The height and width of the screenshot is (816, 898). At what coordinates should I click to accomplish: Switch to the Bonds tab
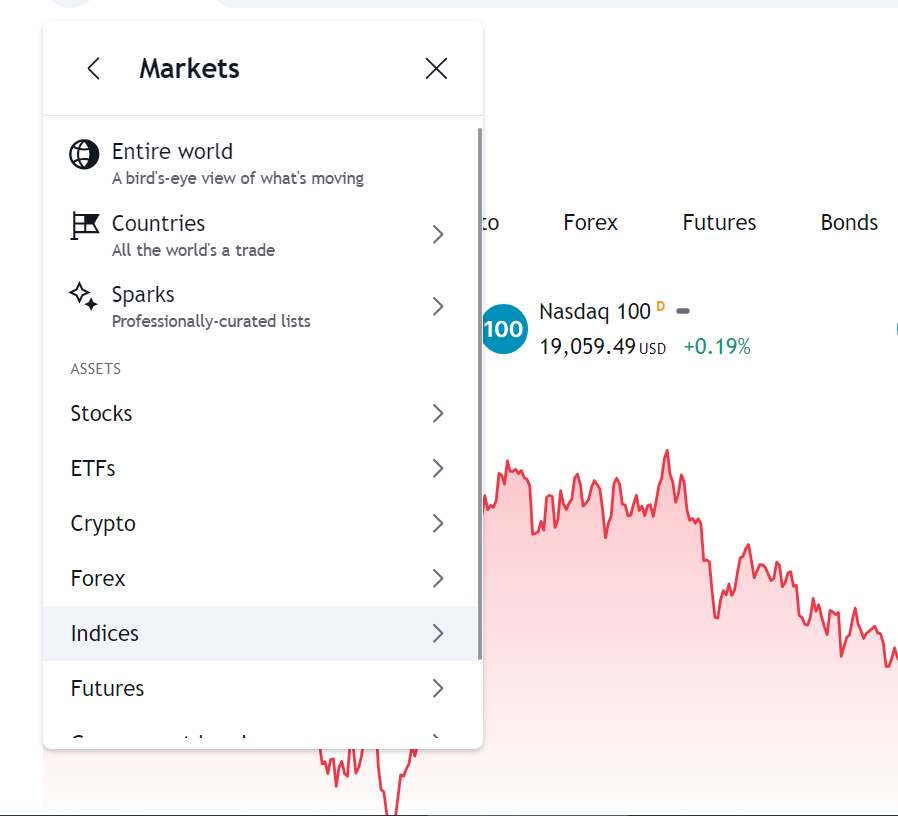[849, 222]
